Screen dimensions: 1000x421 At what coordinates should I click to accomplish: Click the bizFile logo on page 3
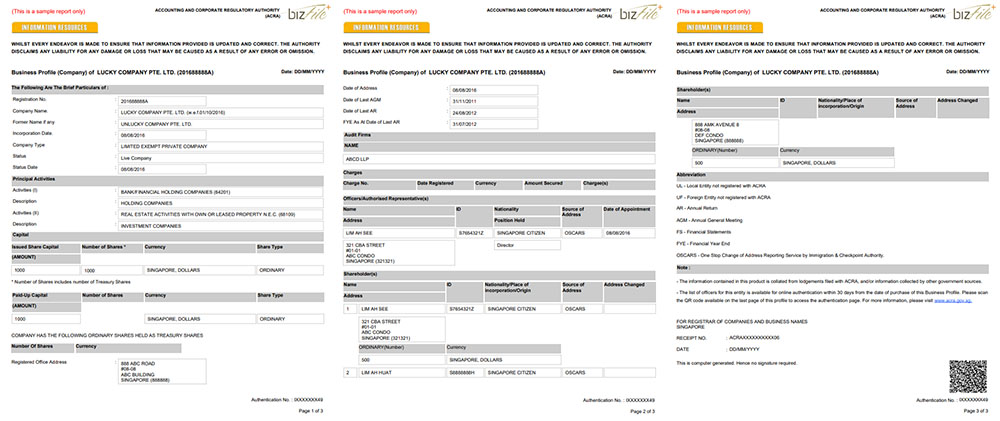pos(976,12)
